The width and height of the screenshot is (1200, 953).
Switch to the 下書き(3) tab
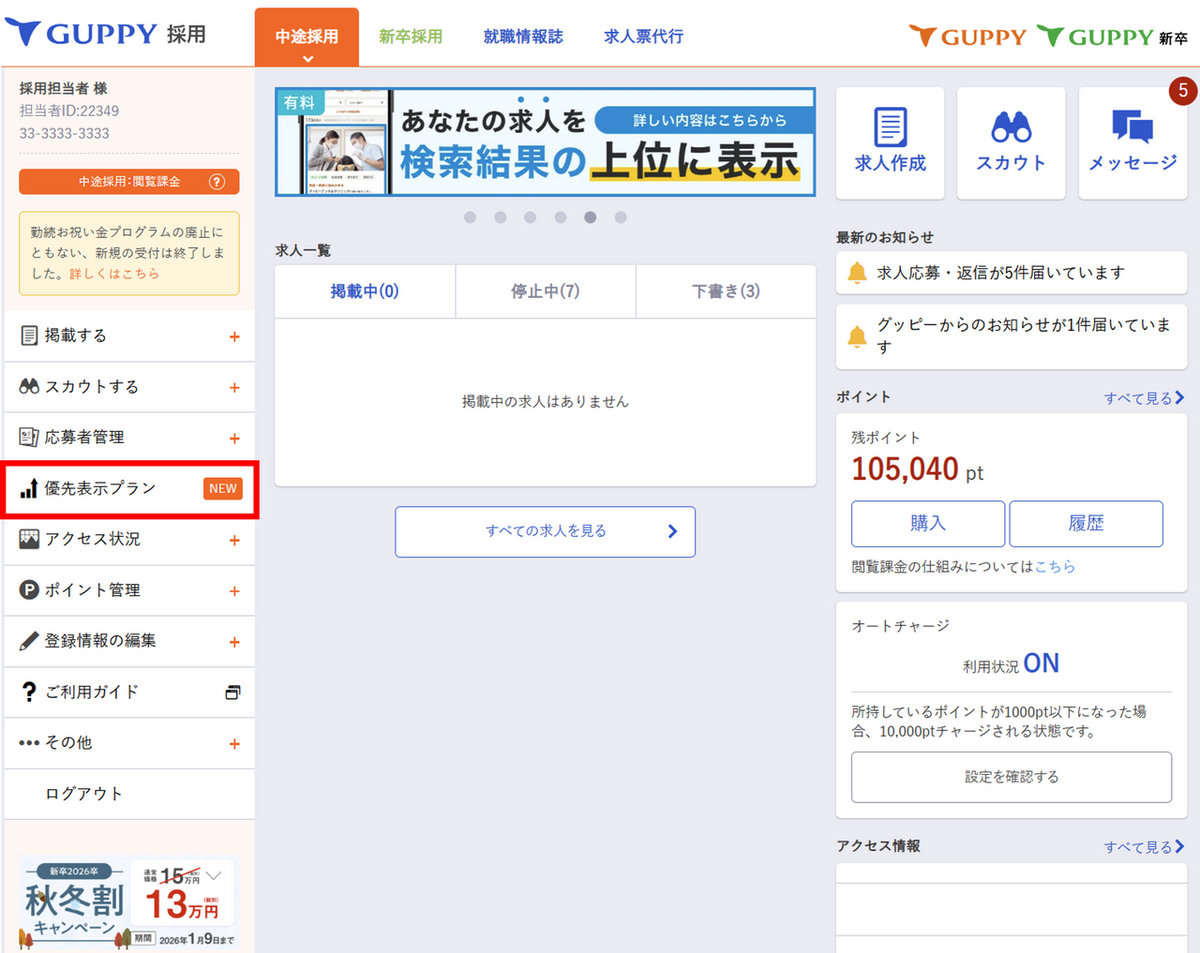pyautogui.click(x=725, y=292)
